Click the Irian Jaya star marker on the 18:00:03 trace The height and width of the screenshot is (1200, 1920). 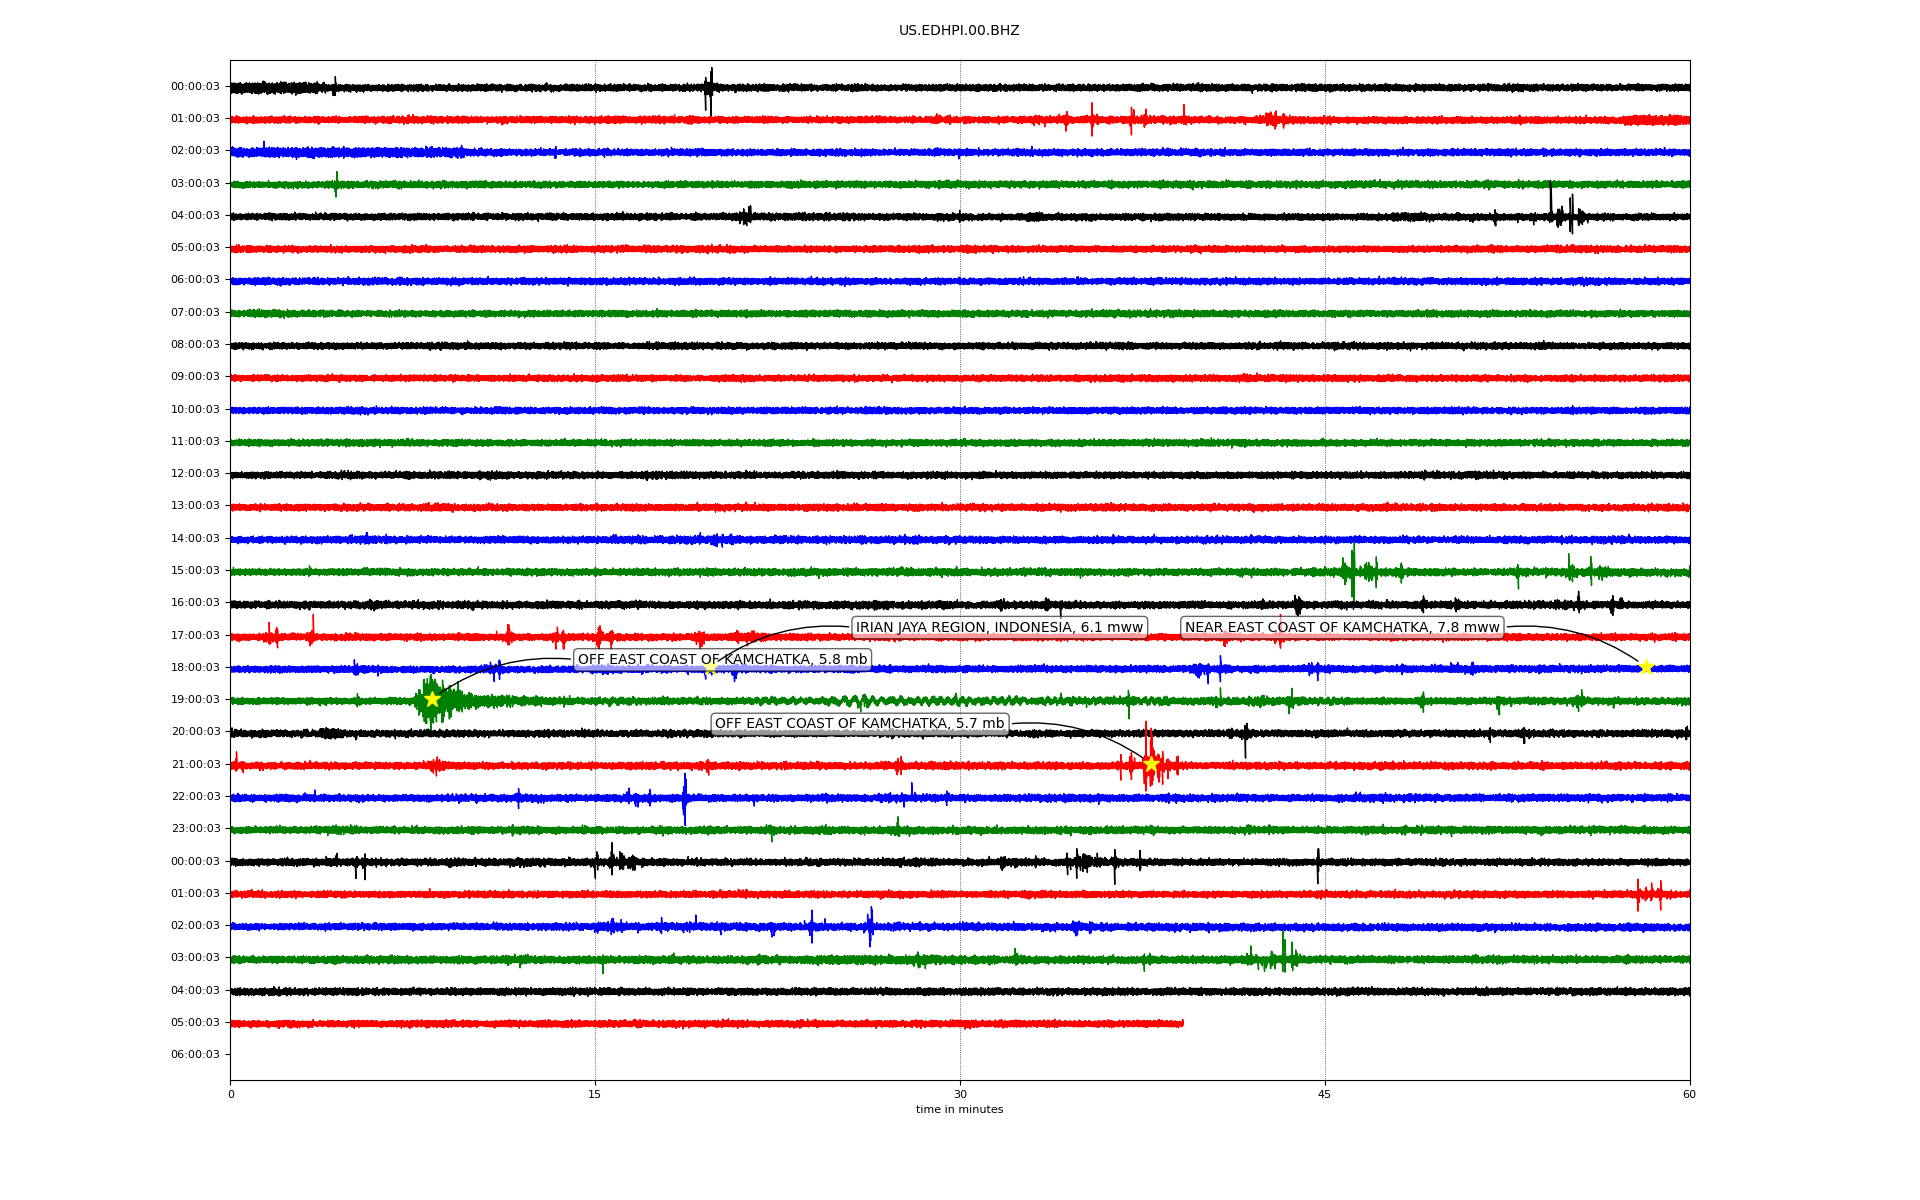pyautogui.click(x=710, y=668)
